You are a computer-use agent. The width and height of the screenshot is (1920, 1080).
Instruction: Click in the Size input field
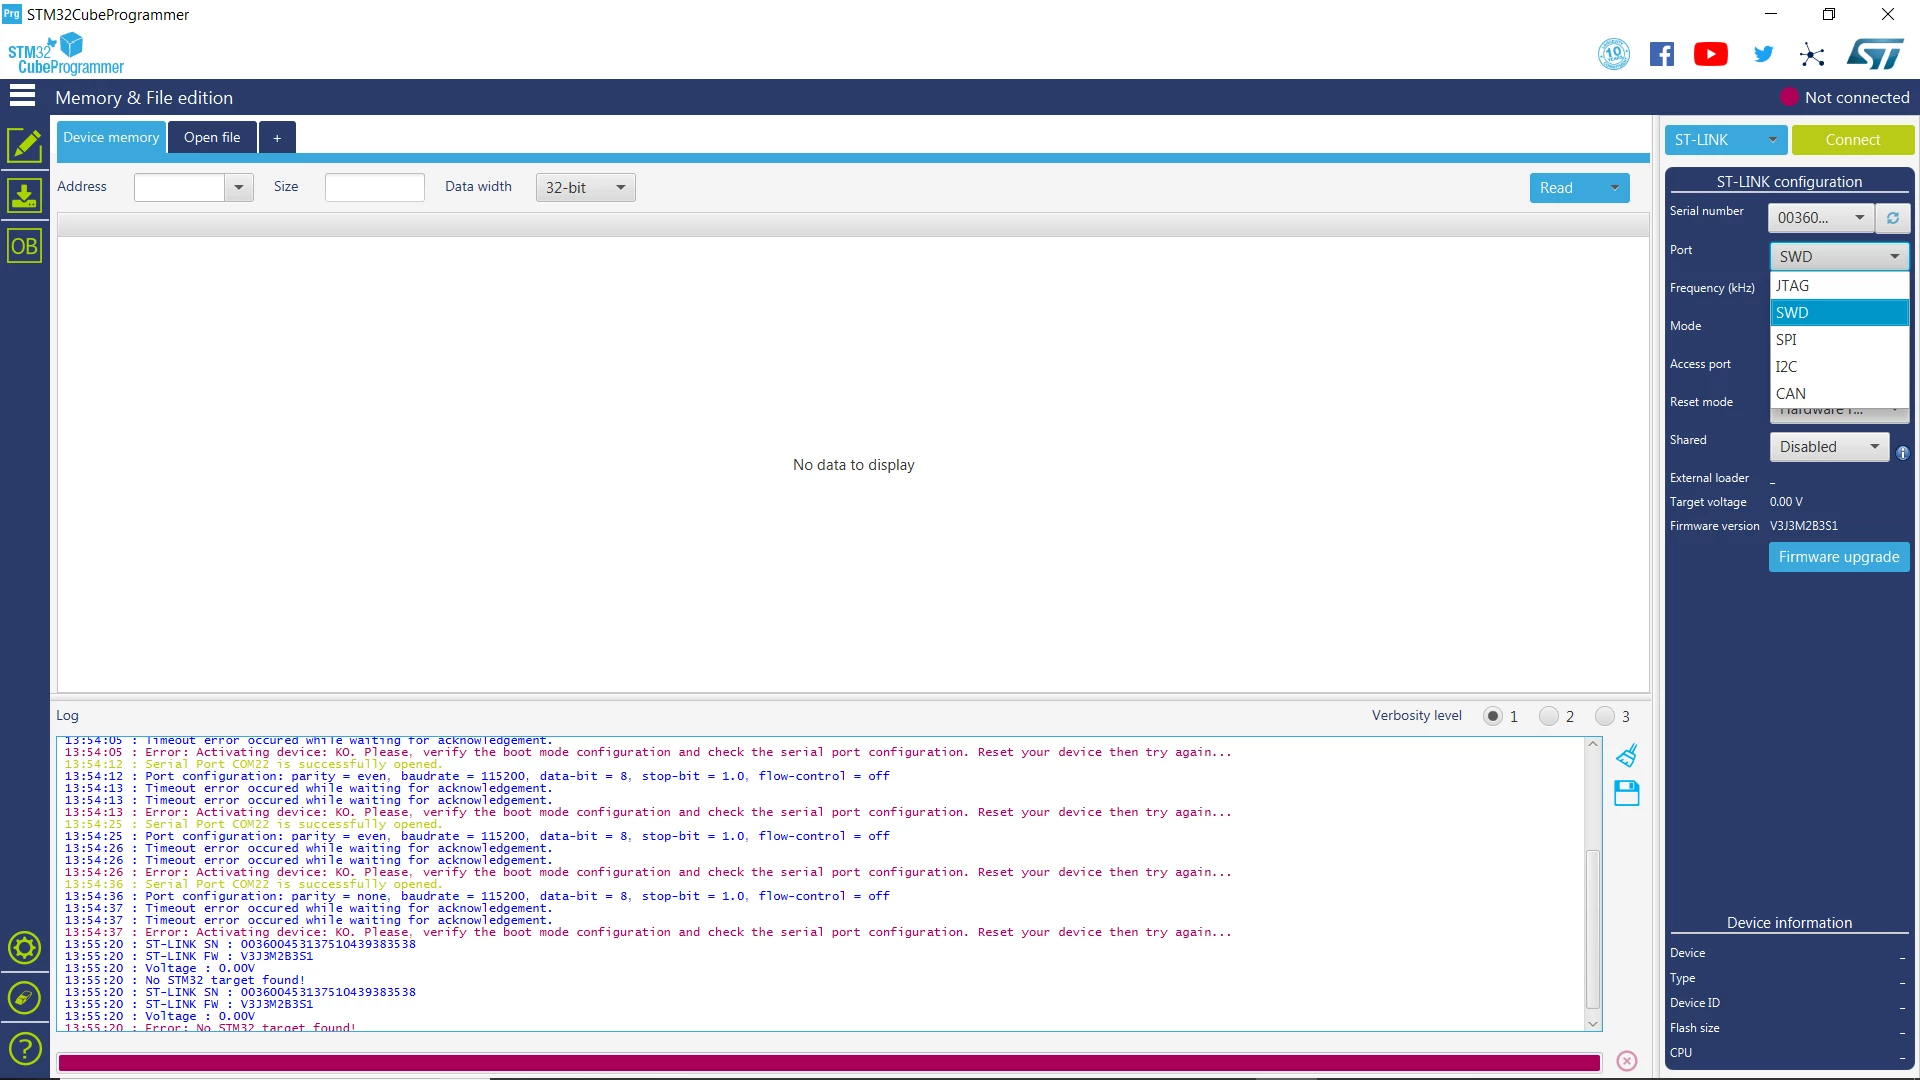[x=375, y=188]
